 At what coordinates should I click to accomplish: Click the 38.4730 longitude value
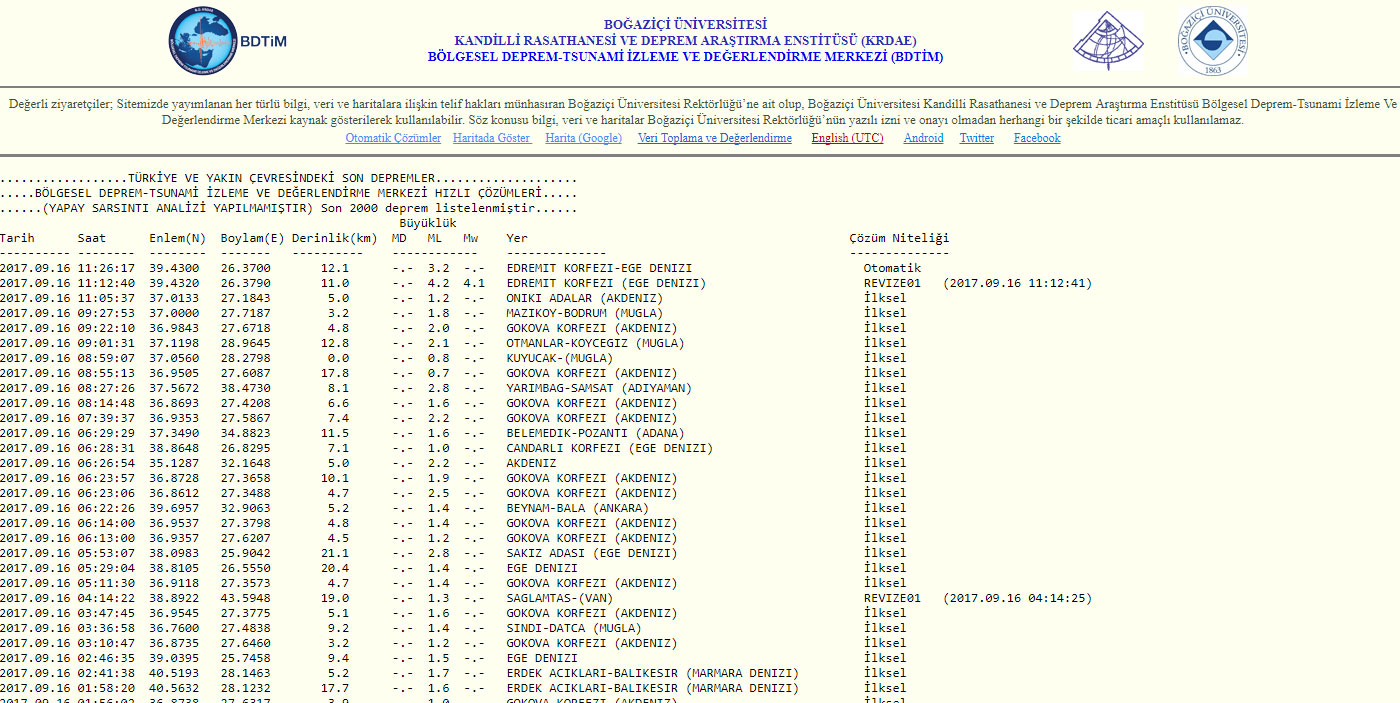click(246, 388)
